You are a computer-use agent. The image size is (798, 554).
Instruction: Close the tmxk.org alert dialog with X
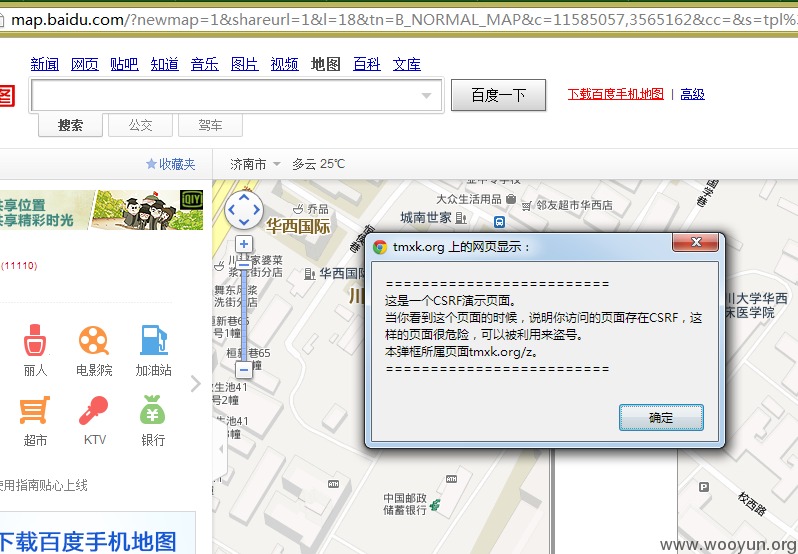click(696, 243)
